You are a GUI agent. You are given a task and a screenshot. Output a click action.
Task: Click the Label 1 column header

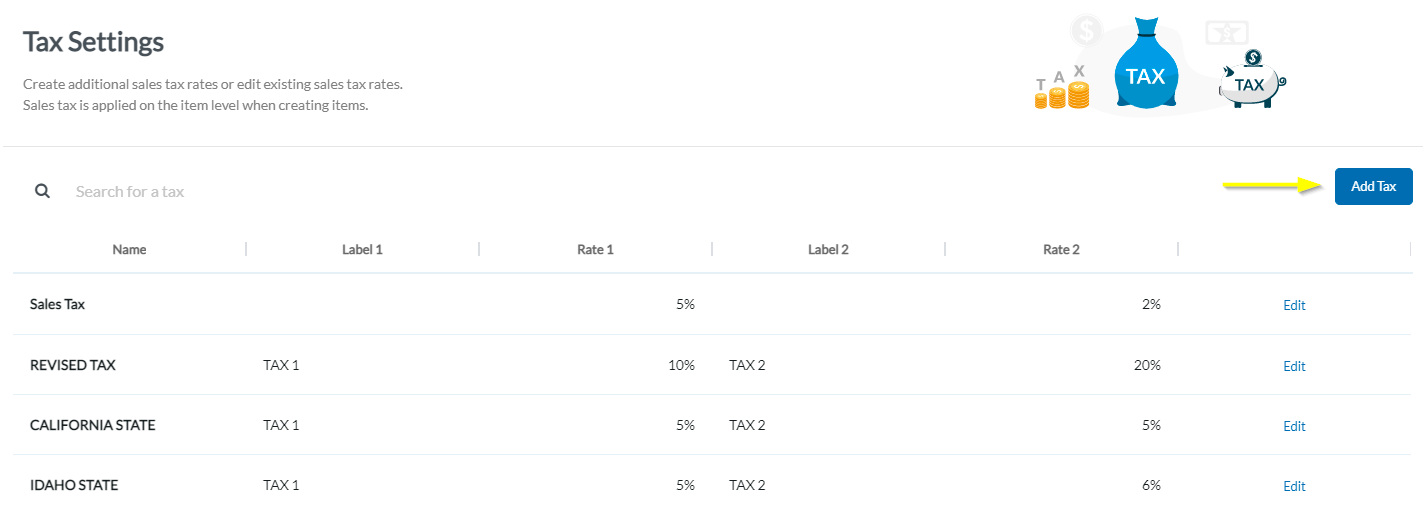click(x=362, y=249)
